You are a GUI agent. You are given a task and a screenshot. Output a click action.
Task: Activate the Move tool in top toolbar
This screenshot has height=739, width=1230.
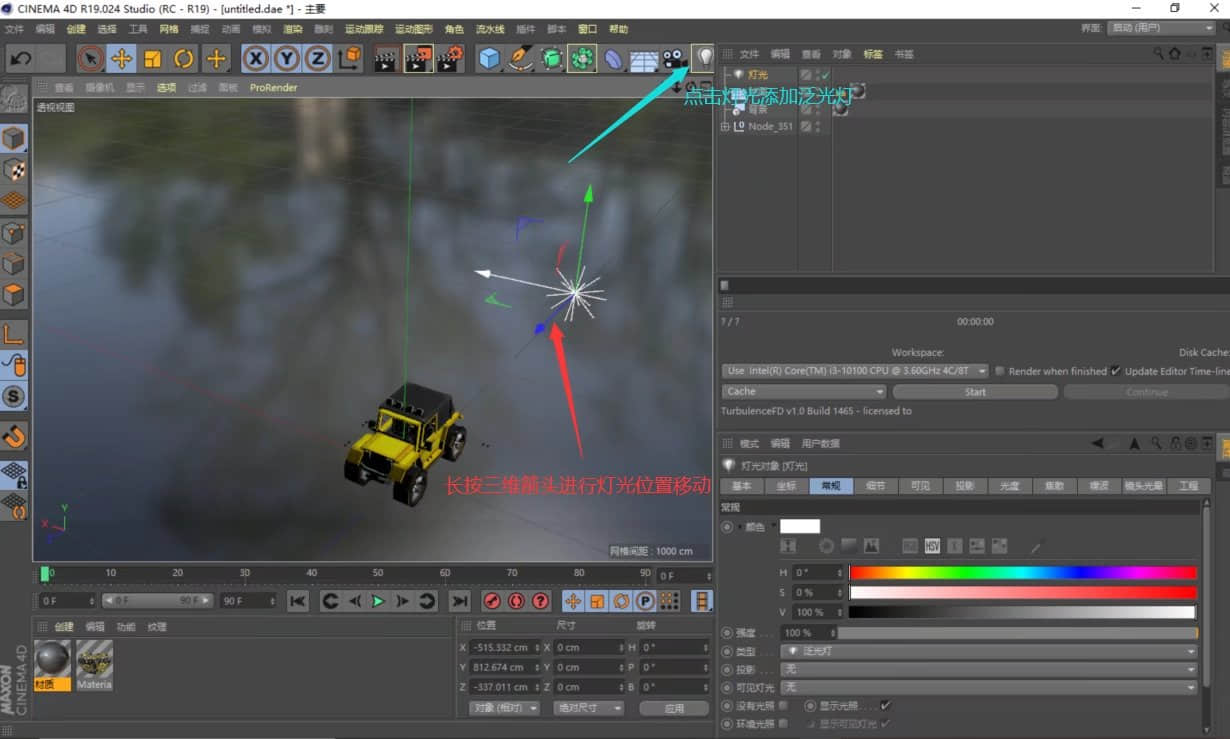click(121, 59)
